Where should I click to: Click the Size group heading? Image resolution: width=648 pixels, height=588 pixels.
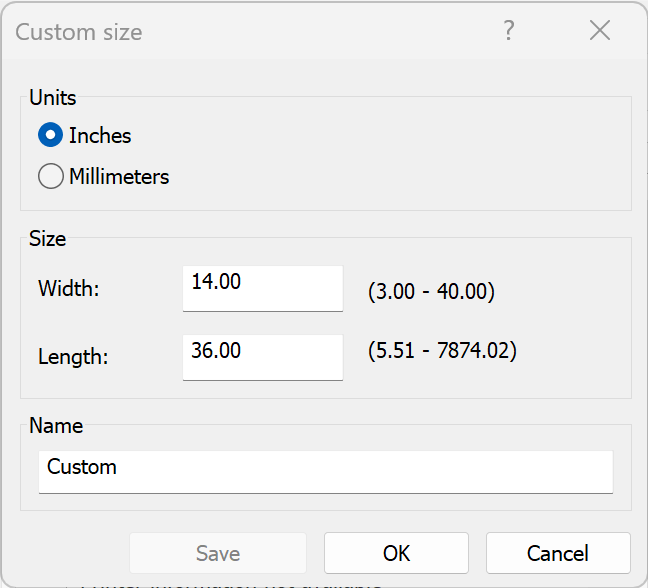(47, 238)
